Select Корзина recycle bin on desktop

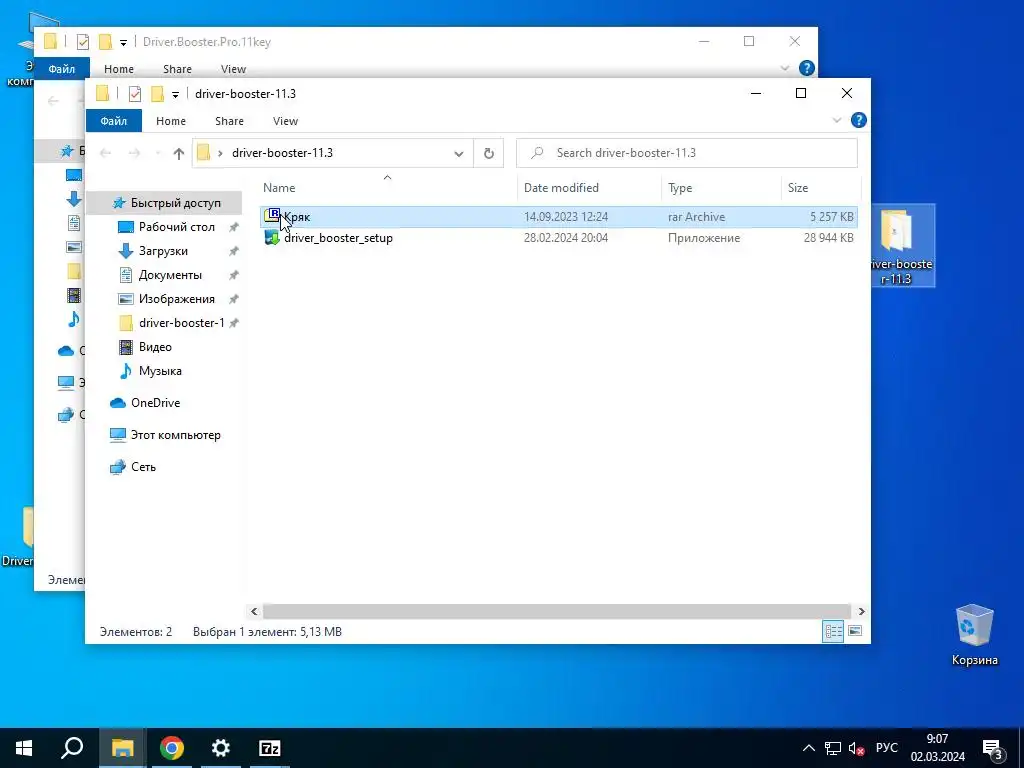tap(974, 634)
